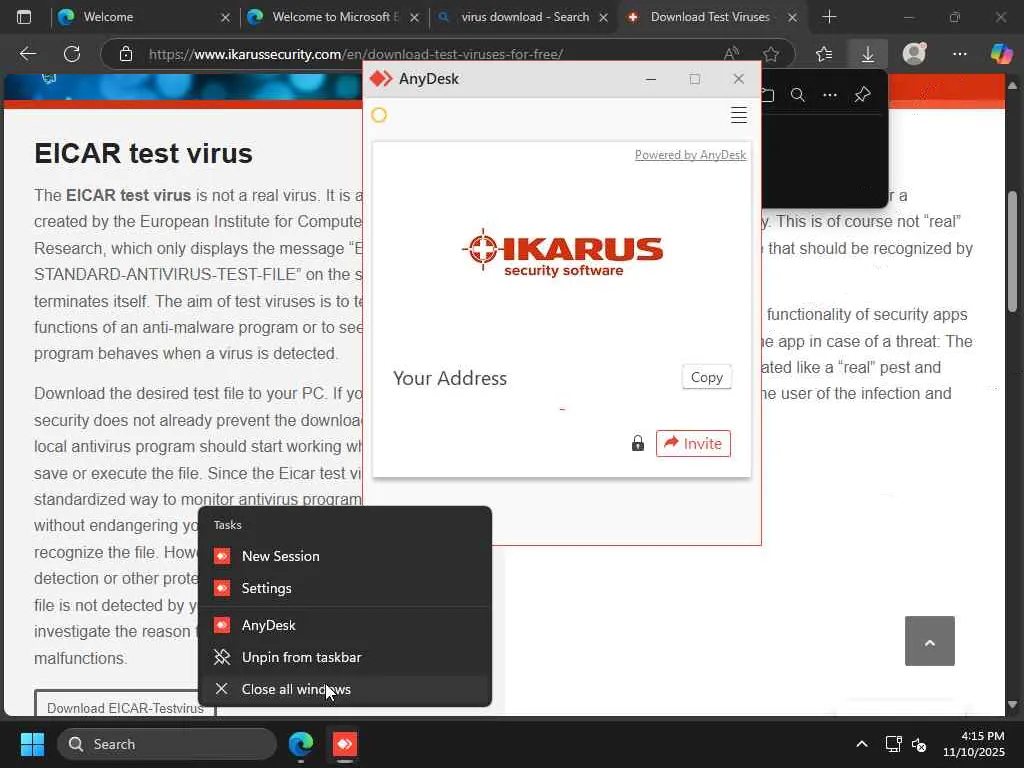The image size is (1024, 768).
Task: Copy your AnyDesk address
Action: pyautogui.click(x=707, y=377)
